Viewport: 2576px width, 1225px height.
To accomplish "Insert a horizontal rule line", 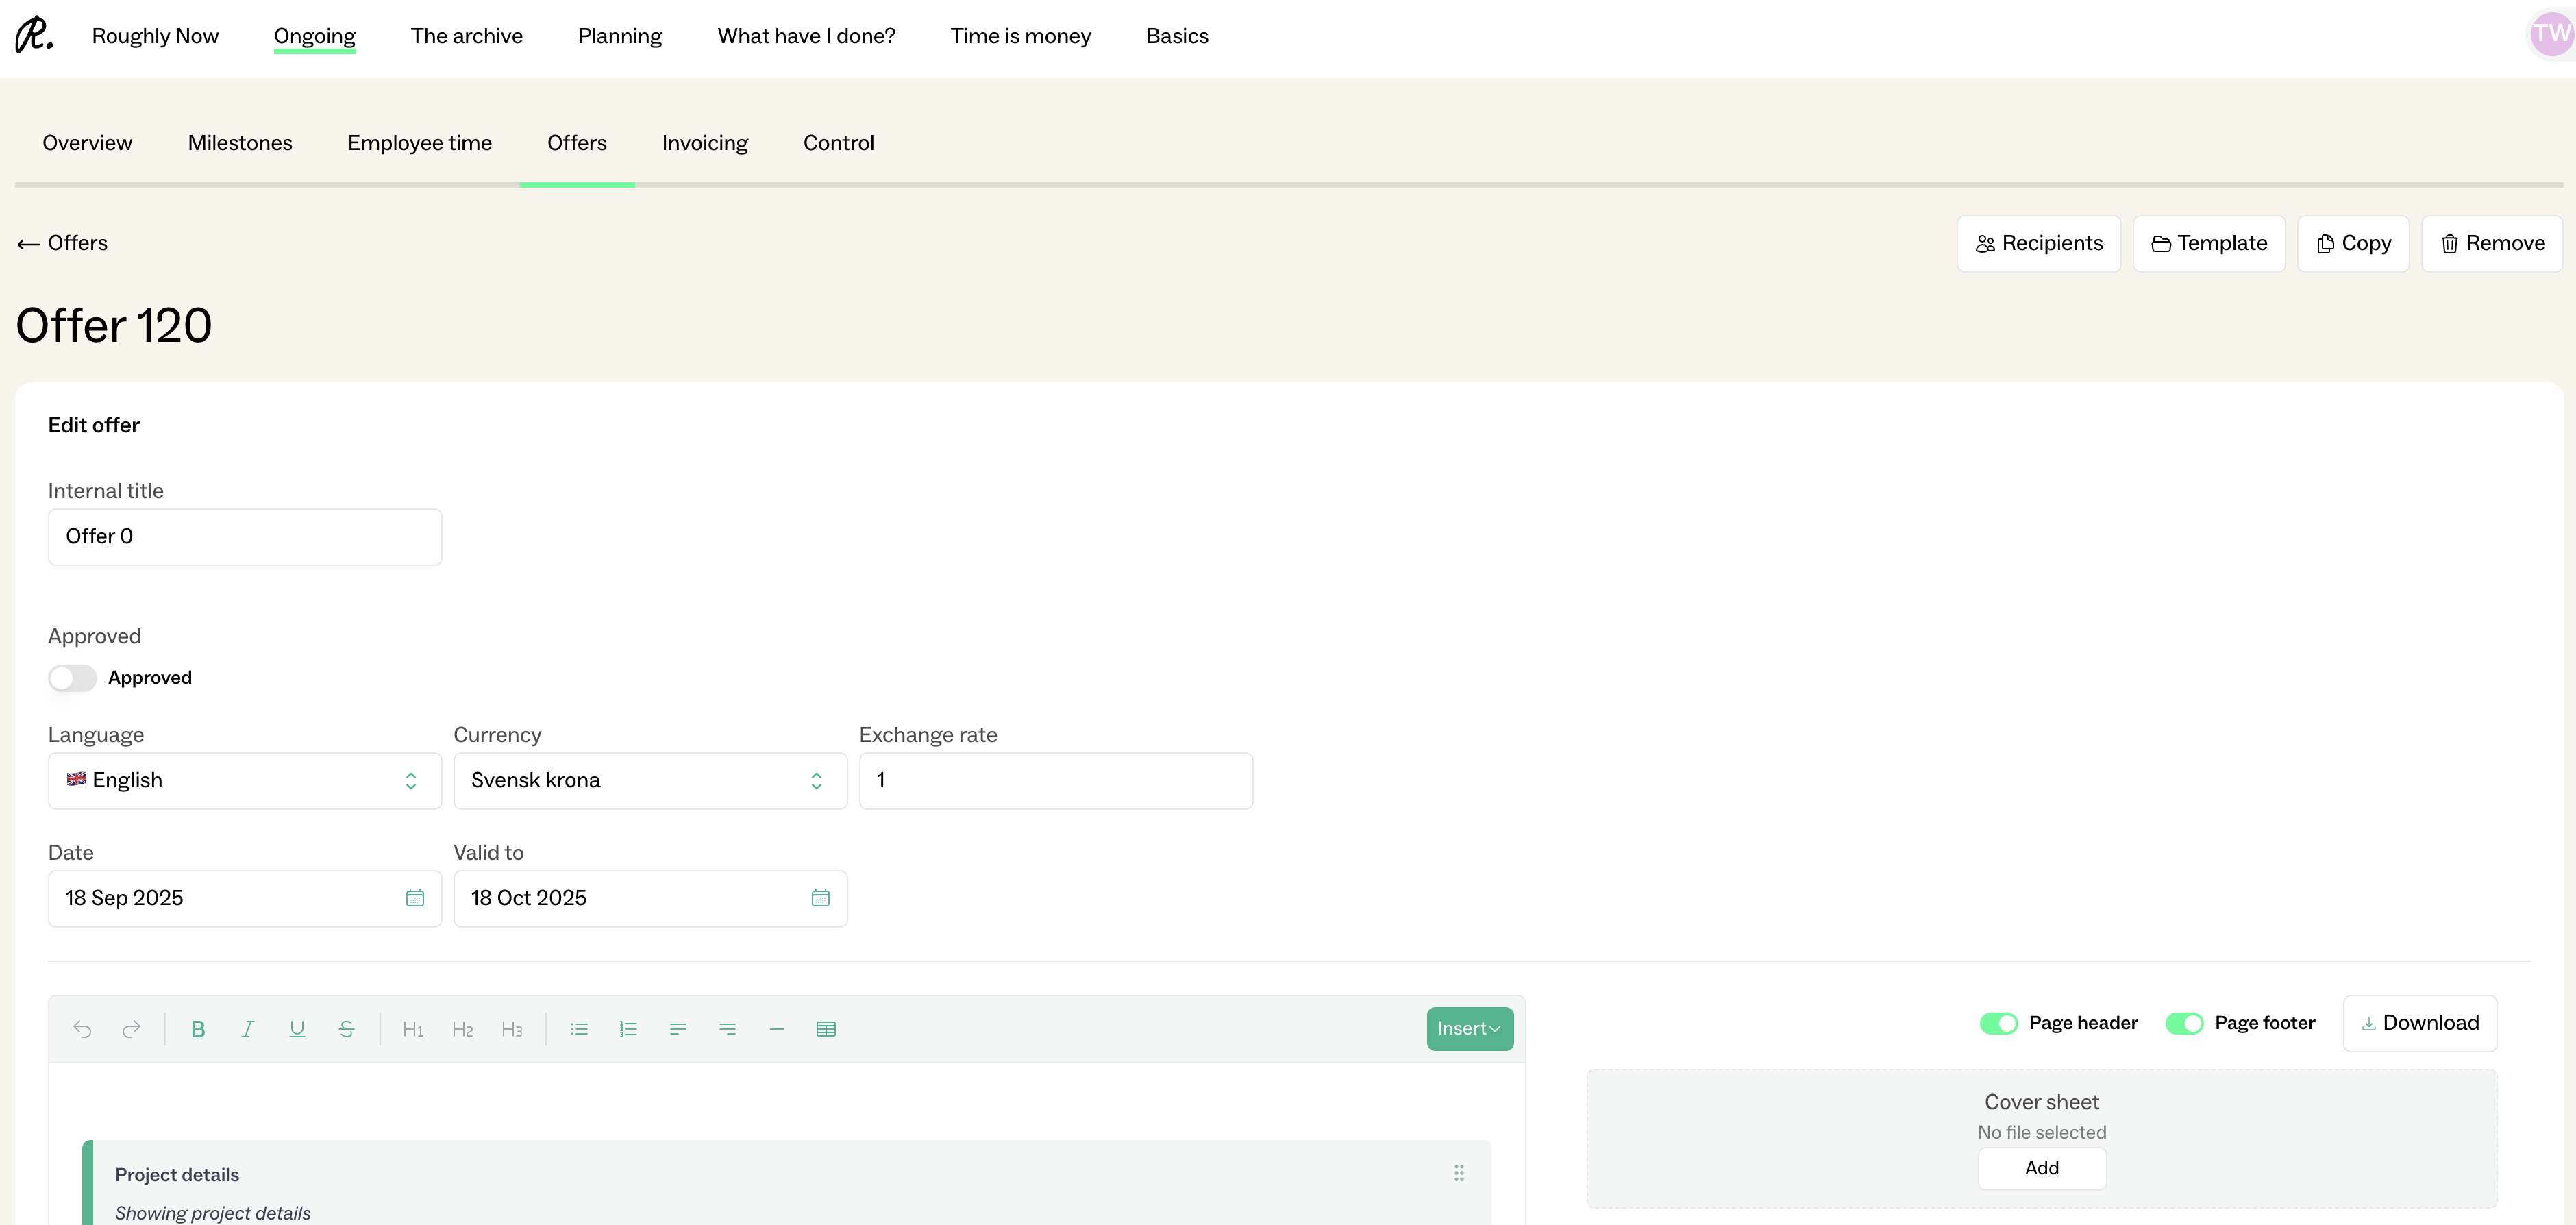I will tap(776, 1029).
